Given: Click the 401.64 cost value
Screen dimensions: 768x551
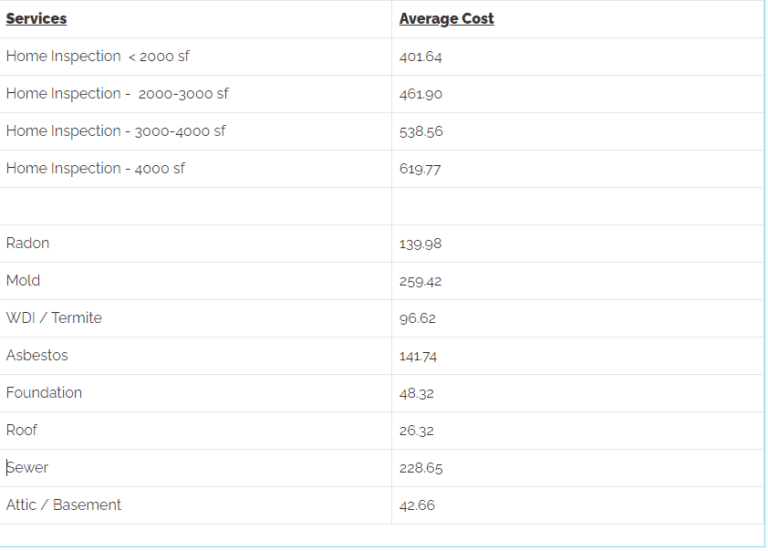Looking at the screenshot, I should (x=420, y=57).
